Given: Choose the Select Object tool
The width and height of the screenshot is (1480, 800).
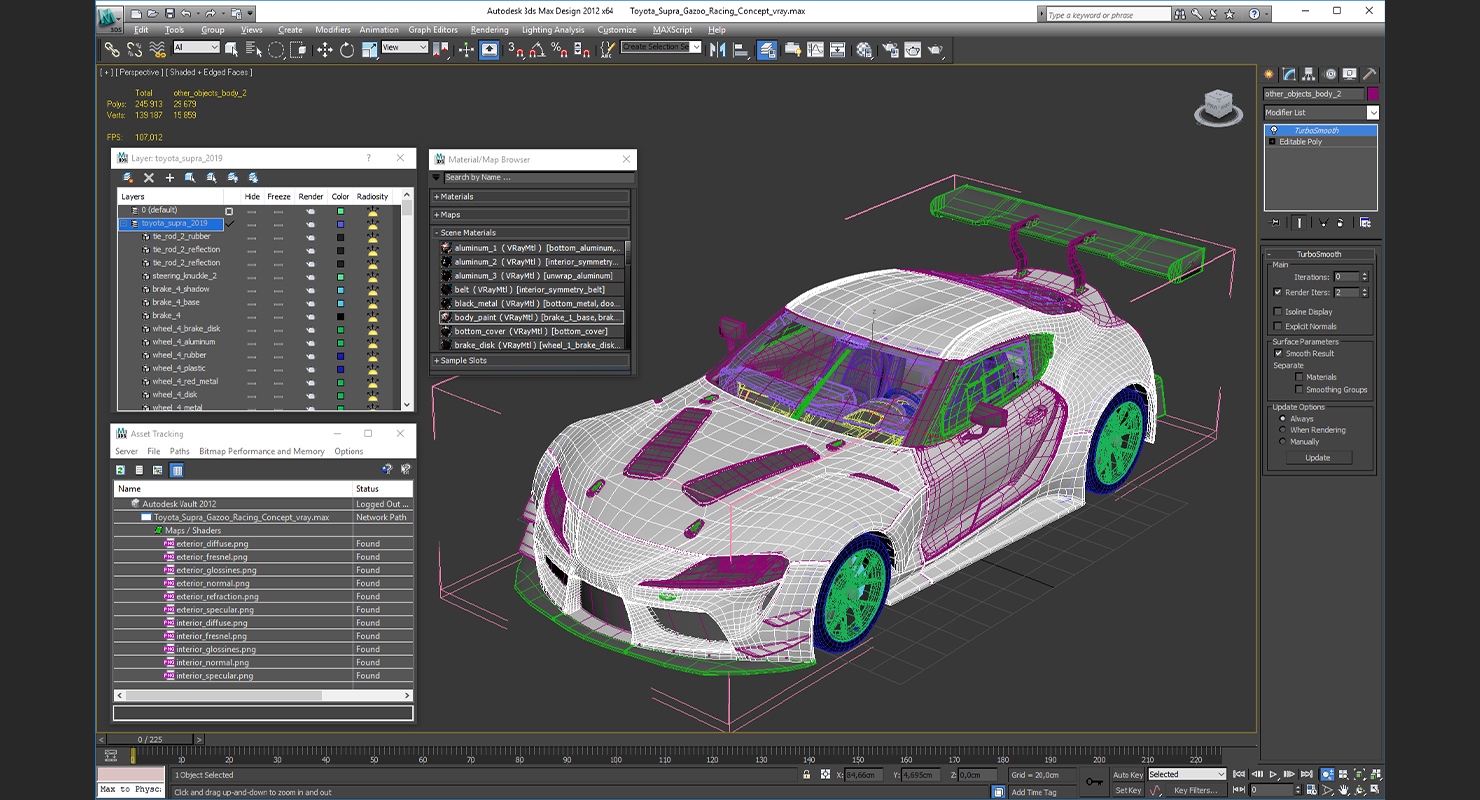Looking at the screenshot, I should pyautogui.click(x=231, y=49).
